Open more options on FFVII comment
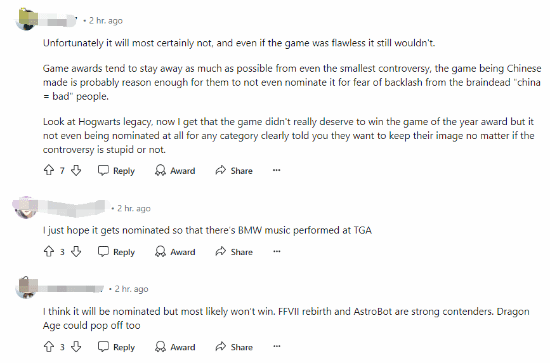Image resolution: width=550 pixels, height=363 pixels. [276, 347]
